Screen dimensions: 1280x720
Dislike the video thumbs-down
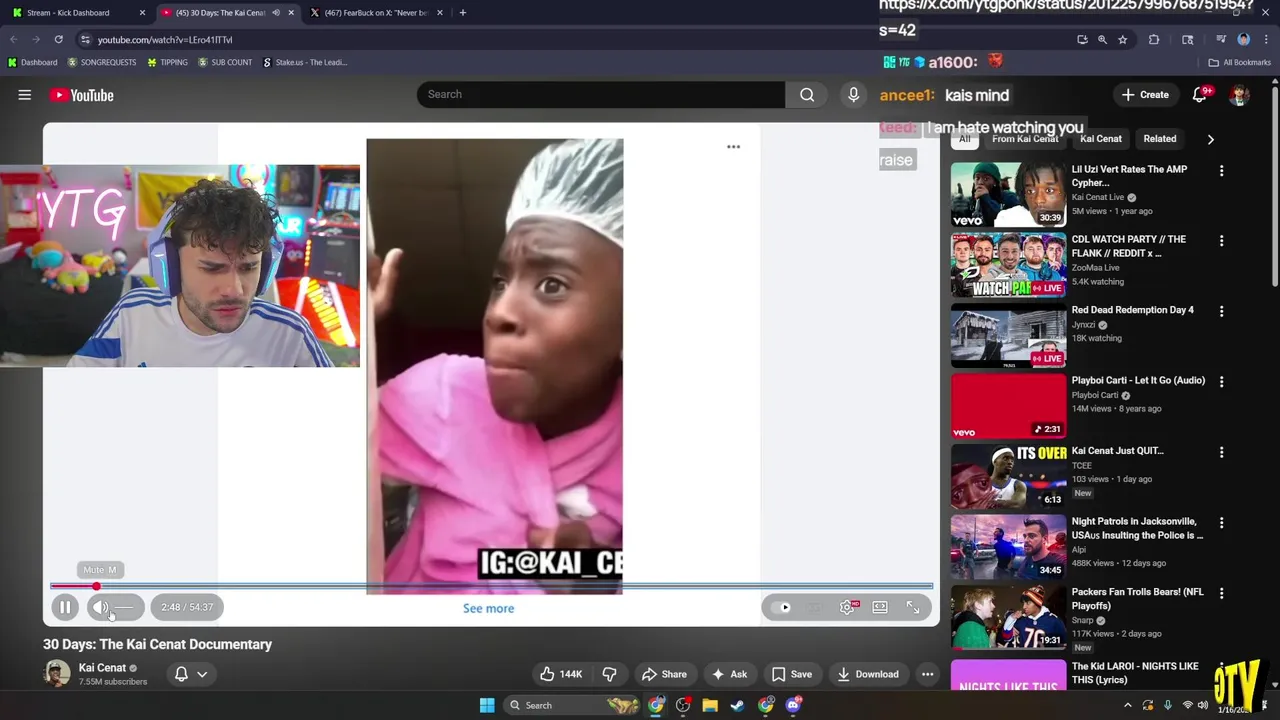(x=609, y=674)
